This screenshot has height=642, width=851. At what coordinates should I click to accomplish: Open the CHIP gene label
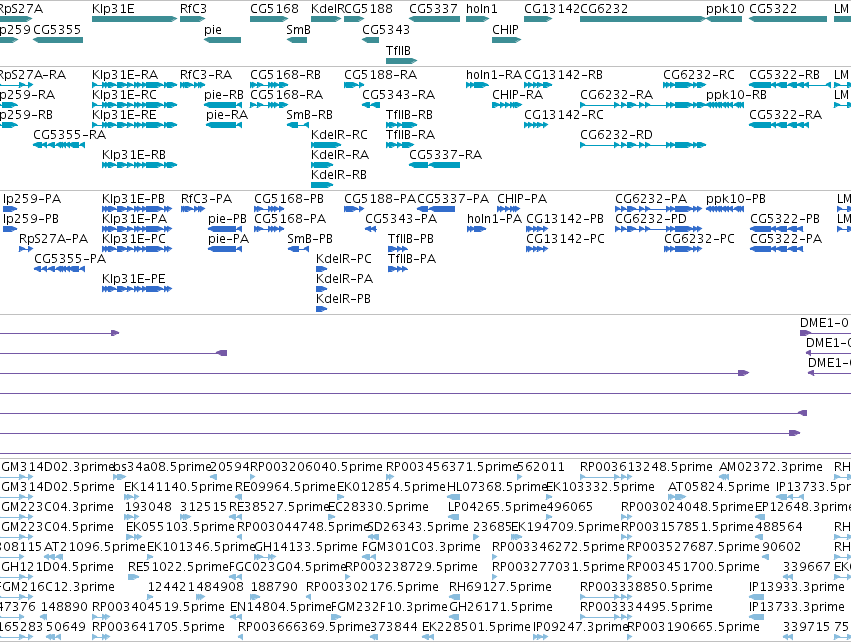[505, 29]
